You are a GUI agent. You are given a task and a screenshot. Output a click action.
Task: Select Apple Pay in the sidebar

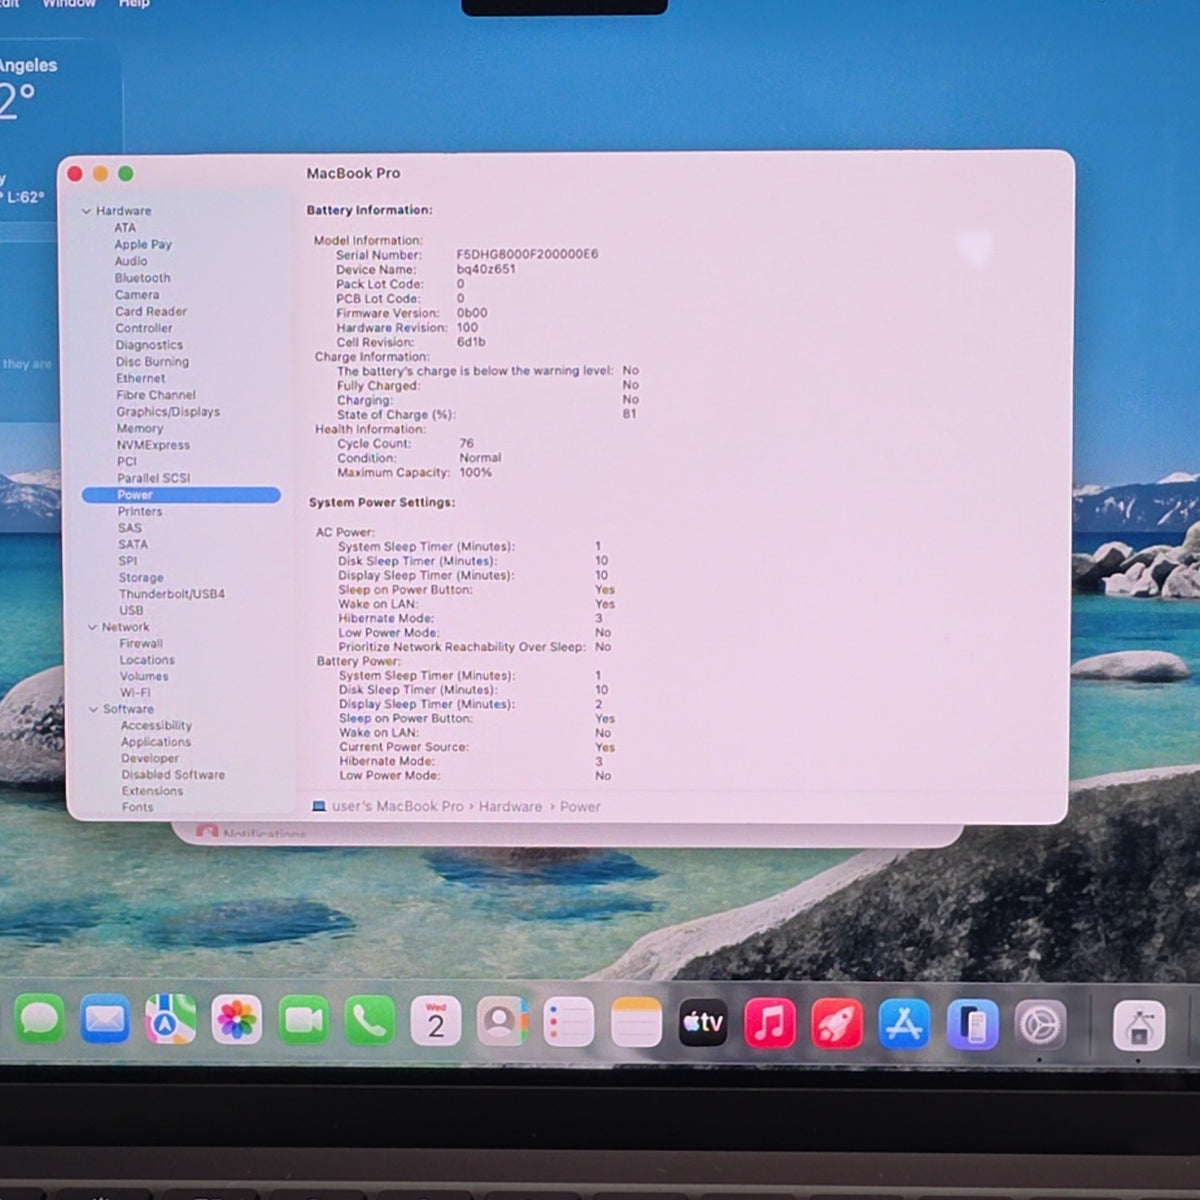click(143, 244)
